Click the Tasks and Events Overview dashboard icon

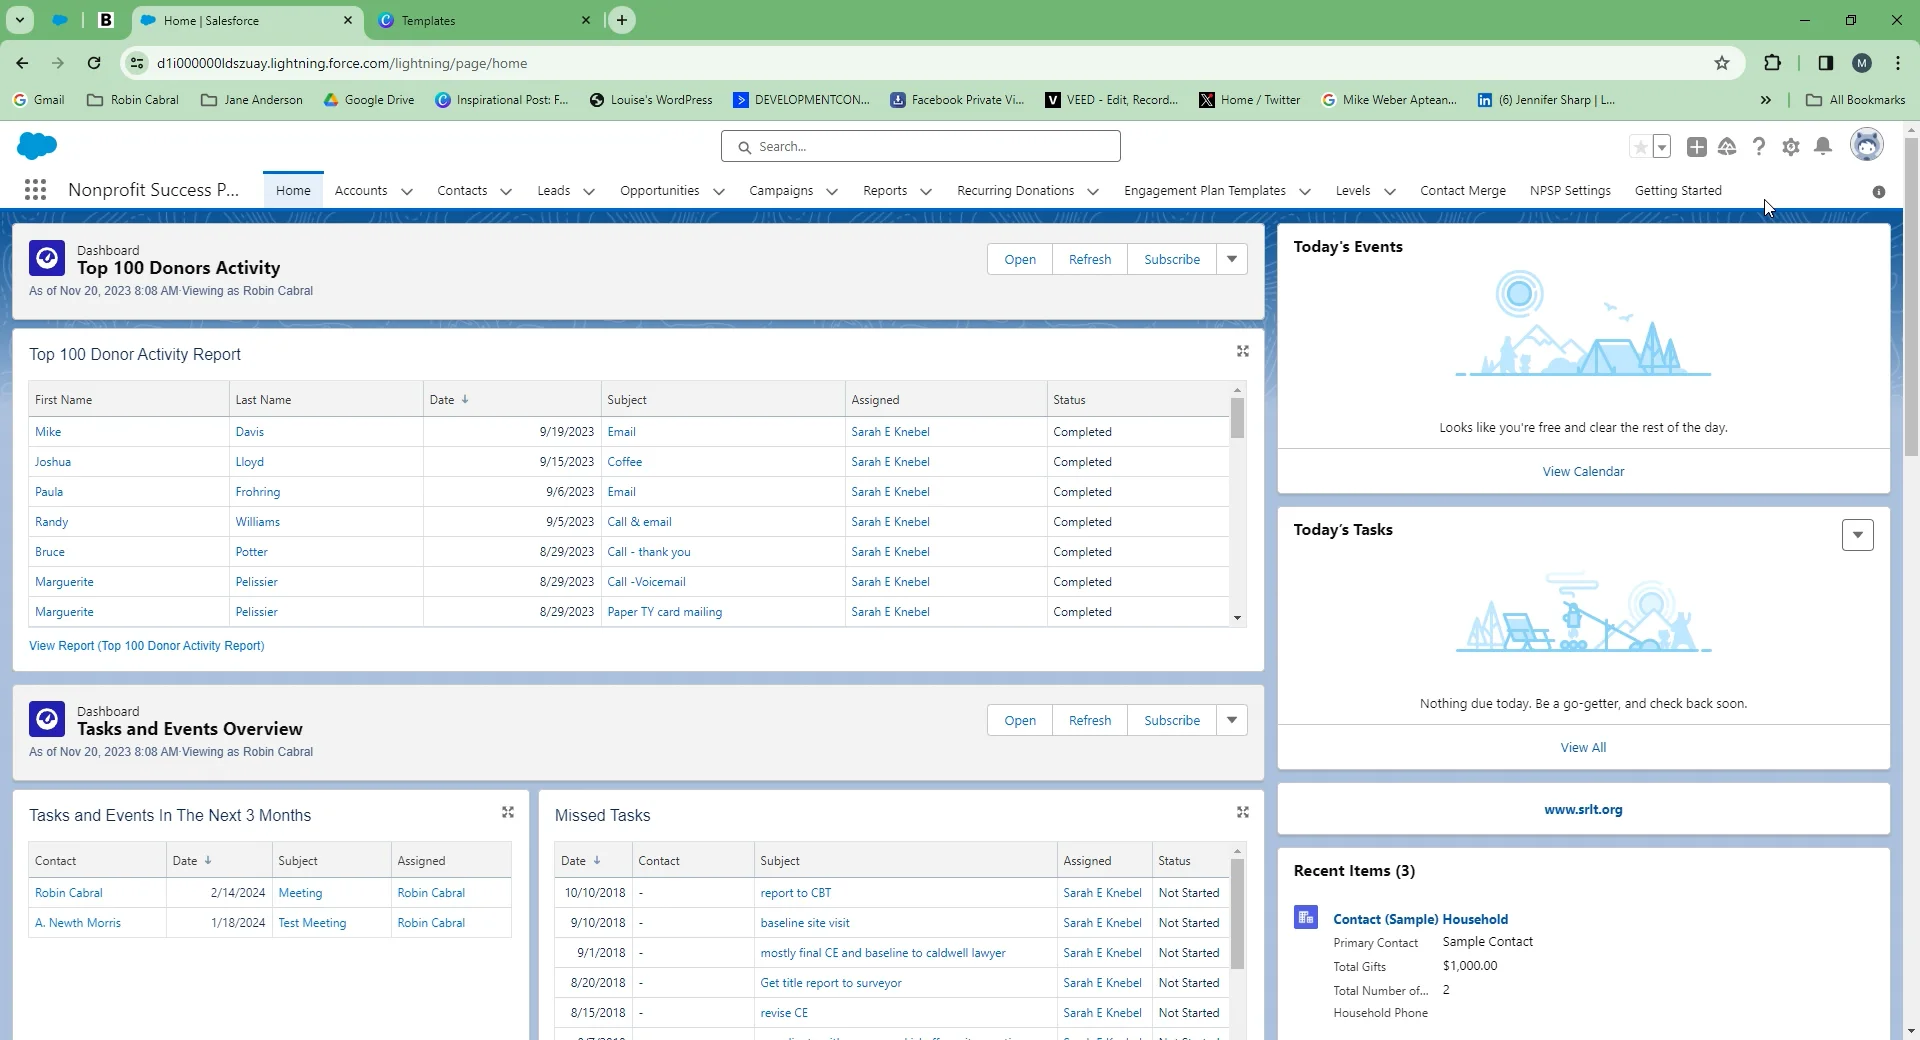tap(47, 719)
